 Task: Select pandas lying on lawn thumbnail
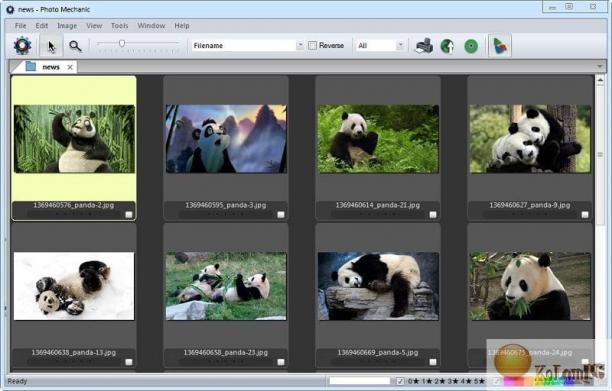(226, 286)
